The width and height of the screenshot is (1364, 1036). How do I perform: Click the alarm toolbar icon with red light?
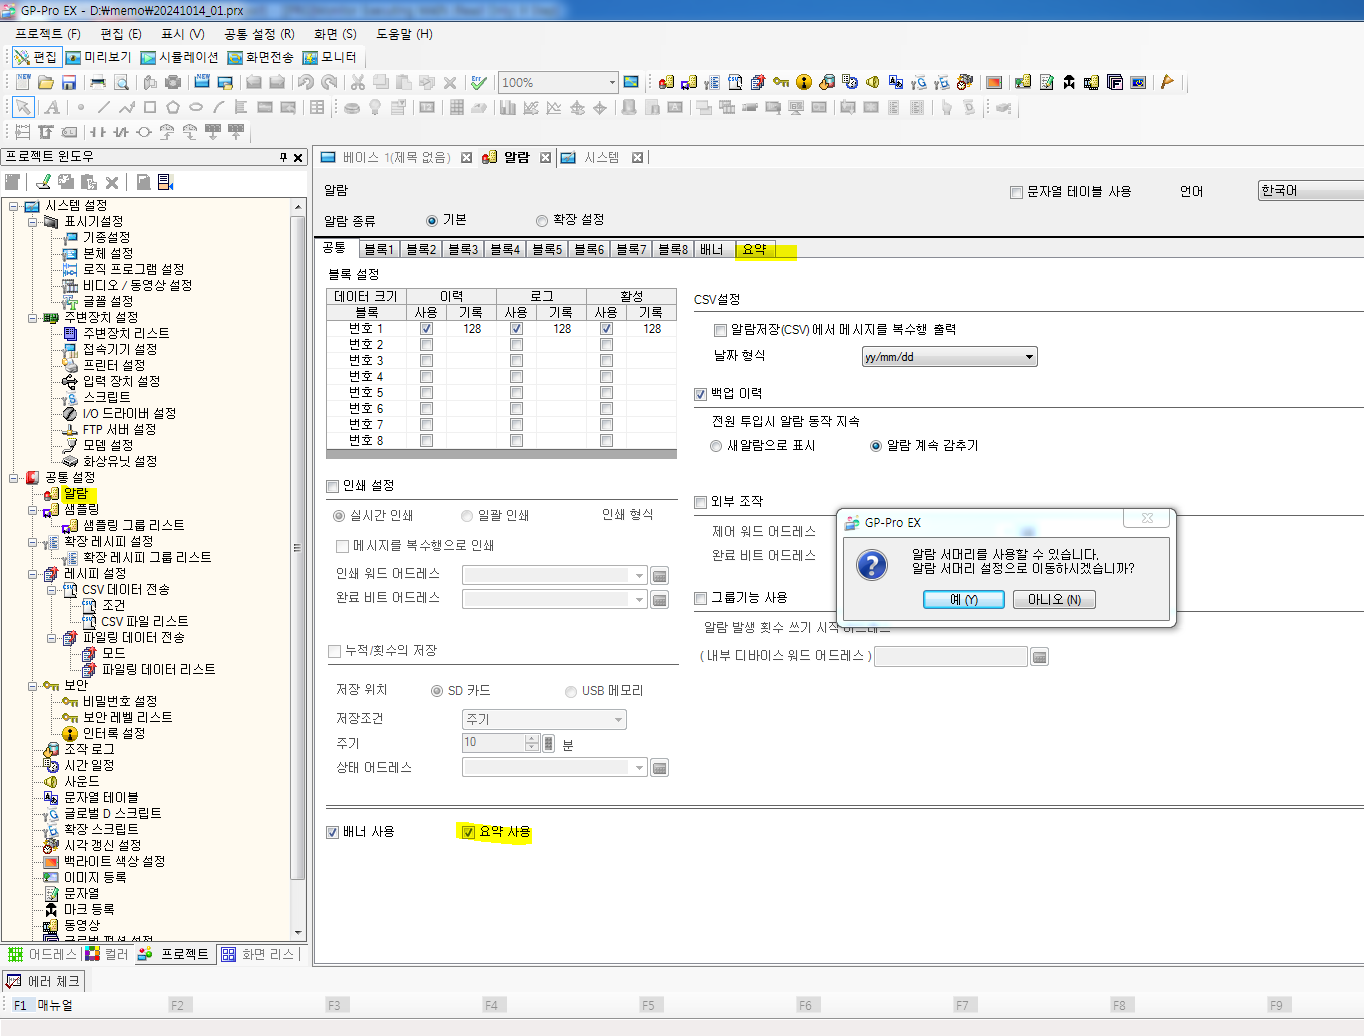click(x=666, y=82)
